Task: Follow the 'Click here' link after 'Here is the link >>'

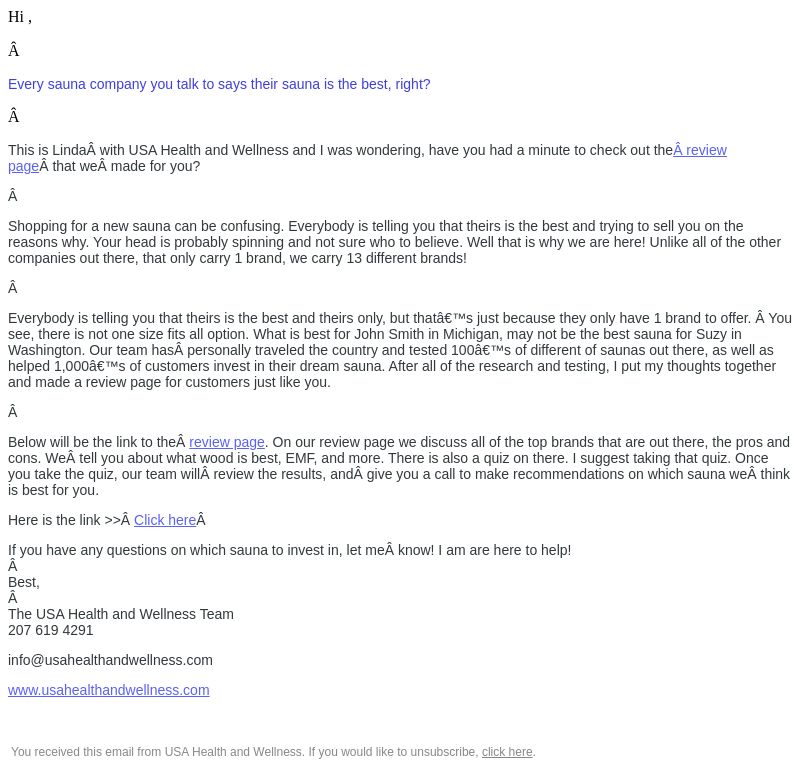Action: (x=165, y=520)
